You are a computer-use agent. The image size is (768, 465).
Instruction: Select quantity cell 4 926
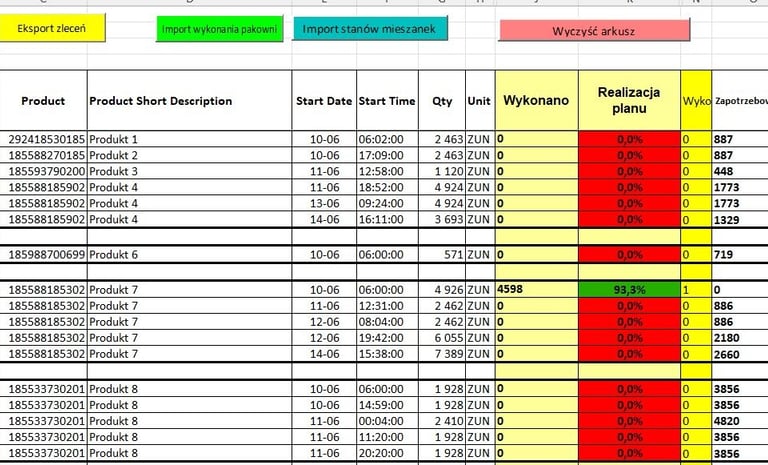442,290
